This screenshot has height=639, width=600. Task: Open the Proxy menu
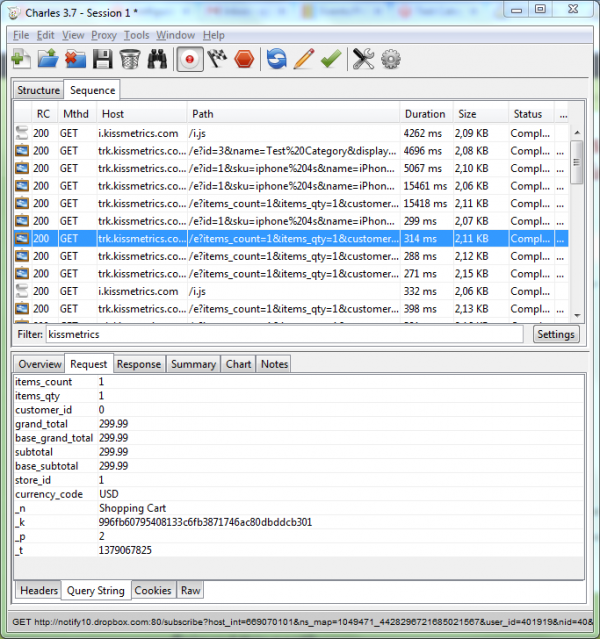(104, 35)
